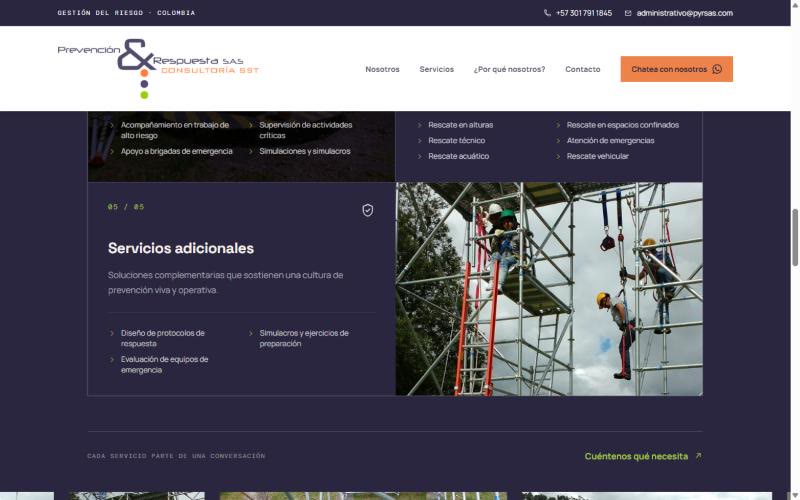
Task: Click Rescate técnico text
Action: click(x=457, y=140)
